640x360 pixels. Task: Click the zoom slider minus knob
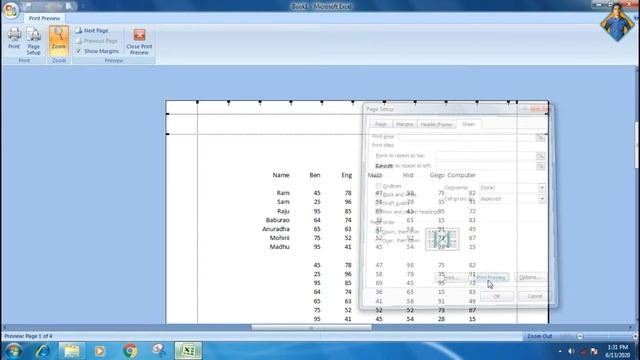(580, 336)
